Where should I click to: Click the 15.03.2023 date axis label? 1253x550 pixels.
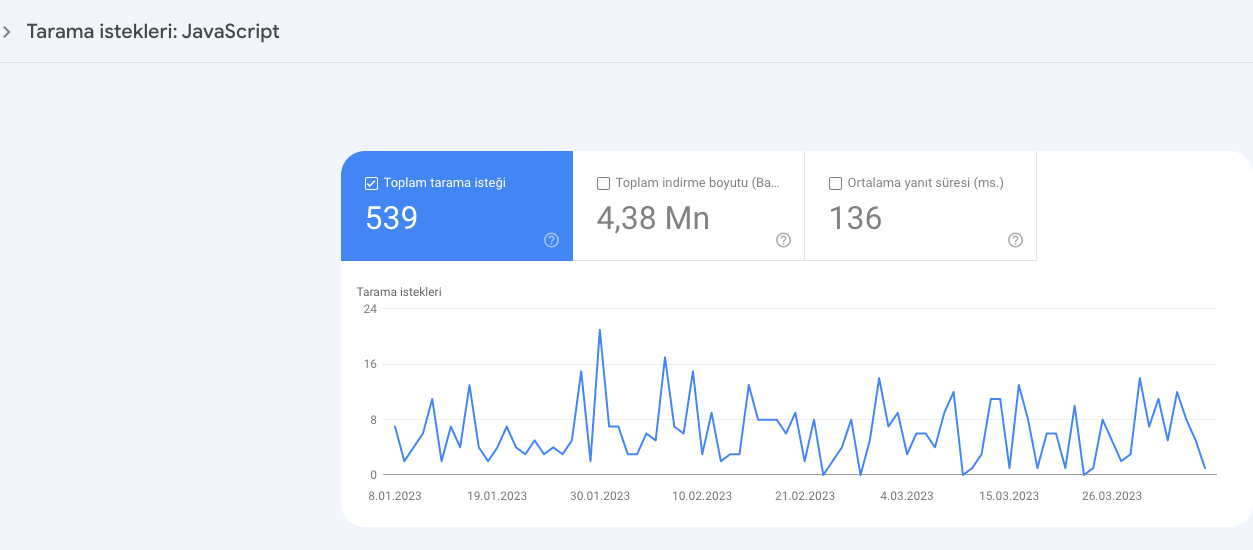click(1008, 496)
